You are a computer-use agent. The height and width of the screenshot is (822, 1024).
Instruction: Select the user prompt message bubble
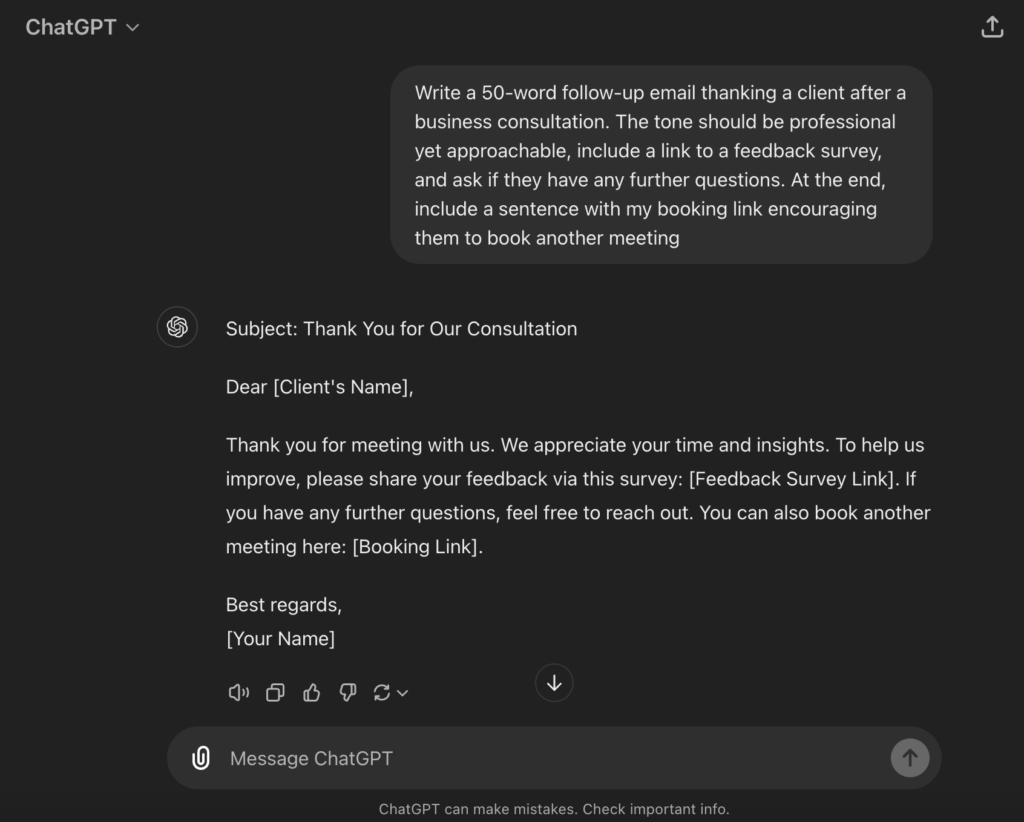click(x=660, y=165)
